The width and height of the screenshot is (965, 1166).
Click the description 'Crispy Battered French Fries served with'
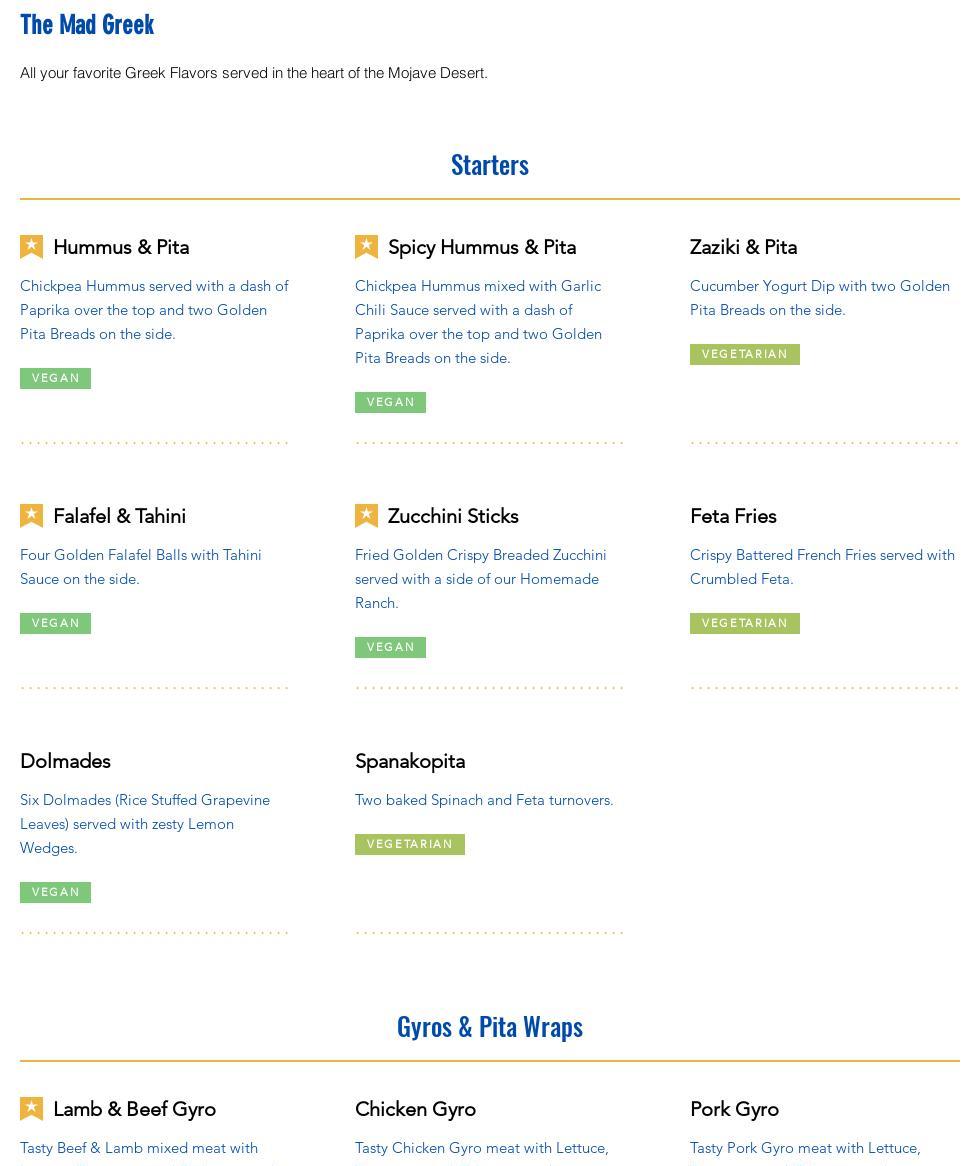(x=822, y=555)
